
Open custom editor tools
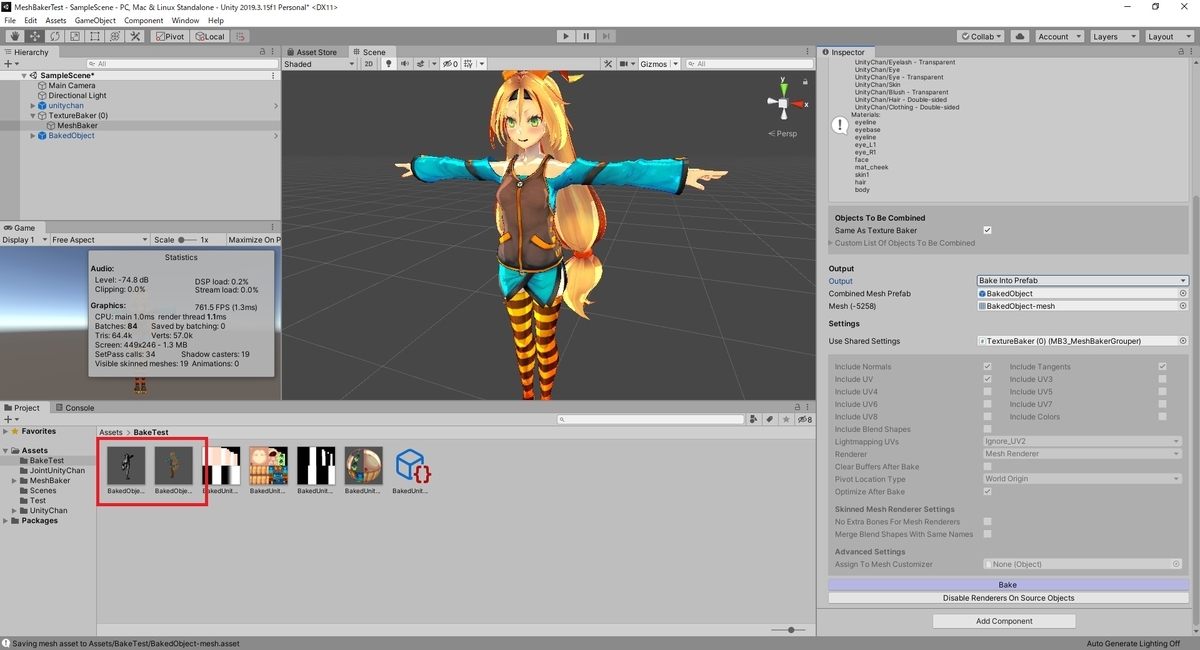coord(135,36)
